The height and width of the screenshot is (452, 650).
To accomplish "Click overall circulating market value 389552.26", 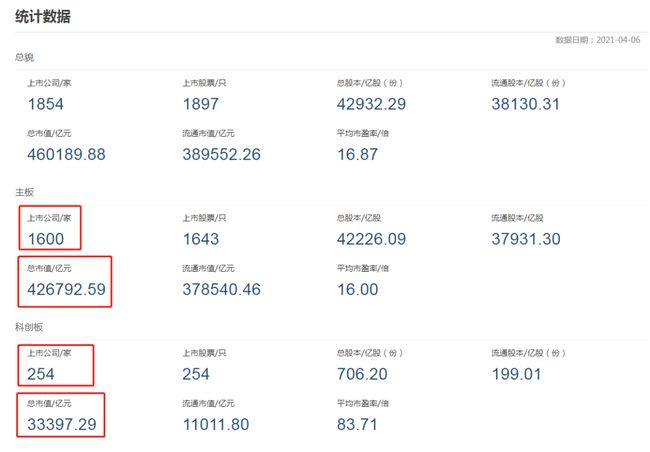I will pyautogui.click(x=221, y=155).
